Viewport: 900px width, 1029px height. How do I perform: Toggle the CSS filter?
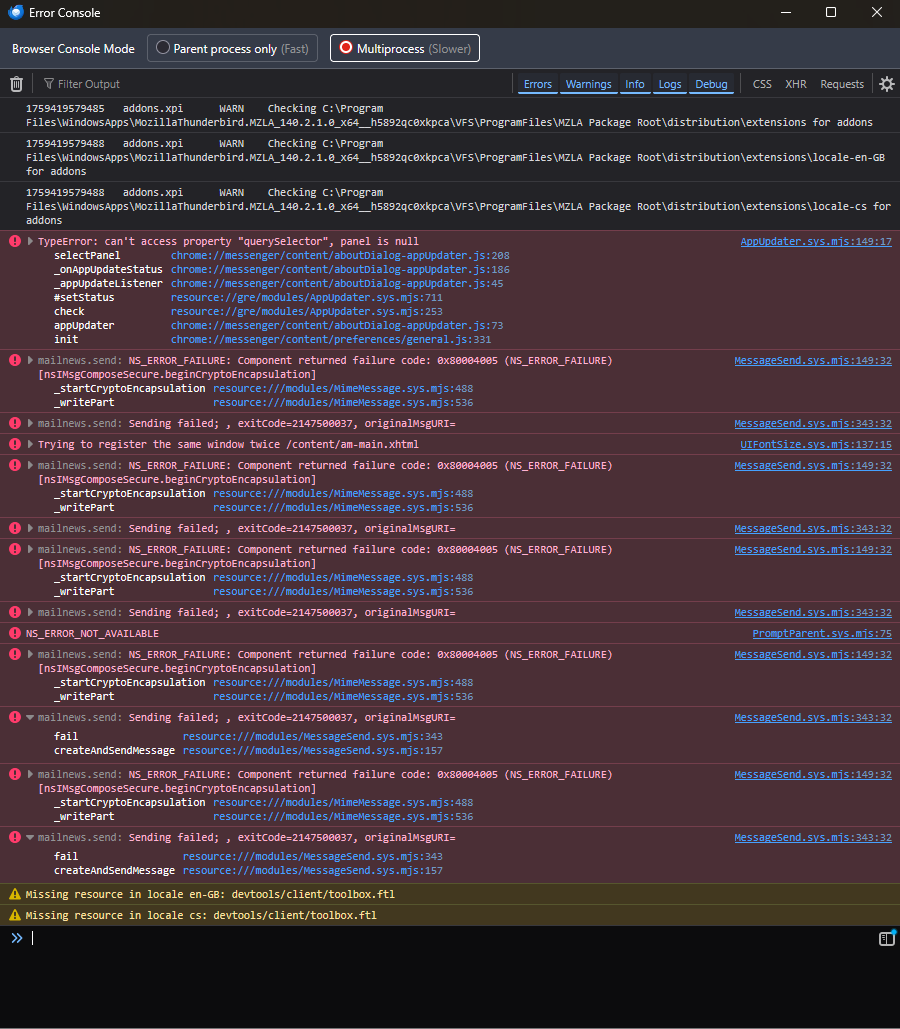762,84
